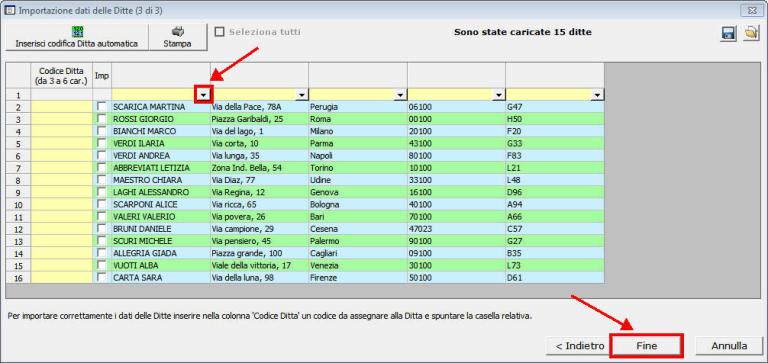Image resolution: width=768 pixels, height=363 pixels.
Task: Open the dropdown above the names column
Action: coord(204,95)
